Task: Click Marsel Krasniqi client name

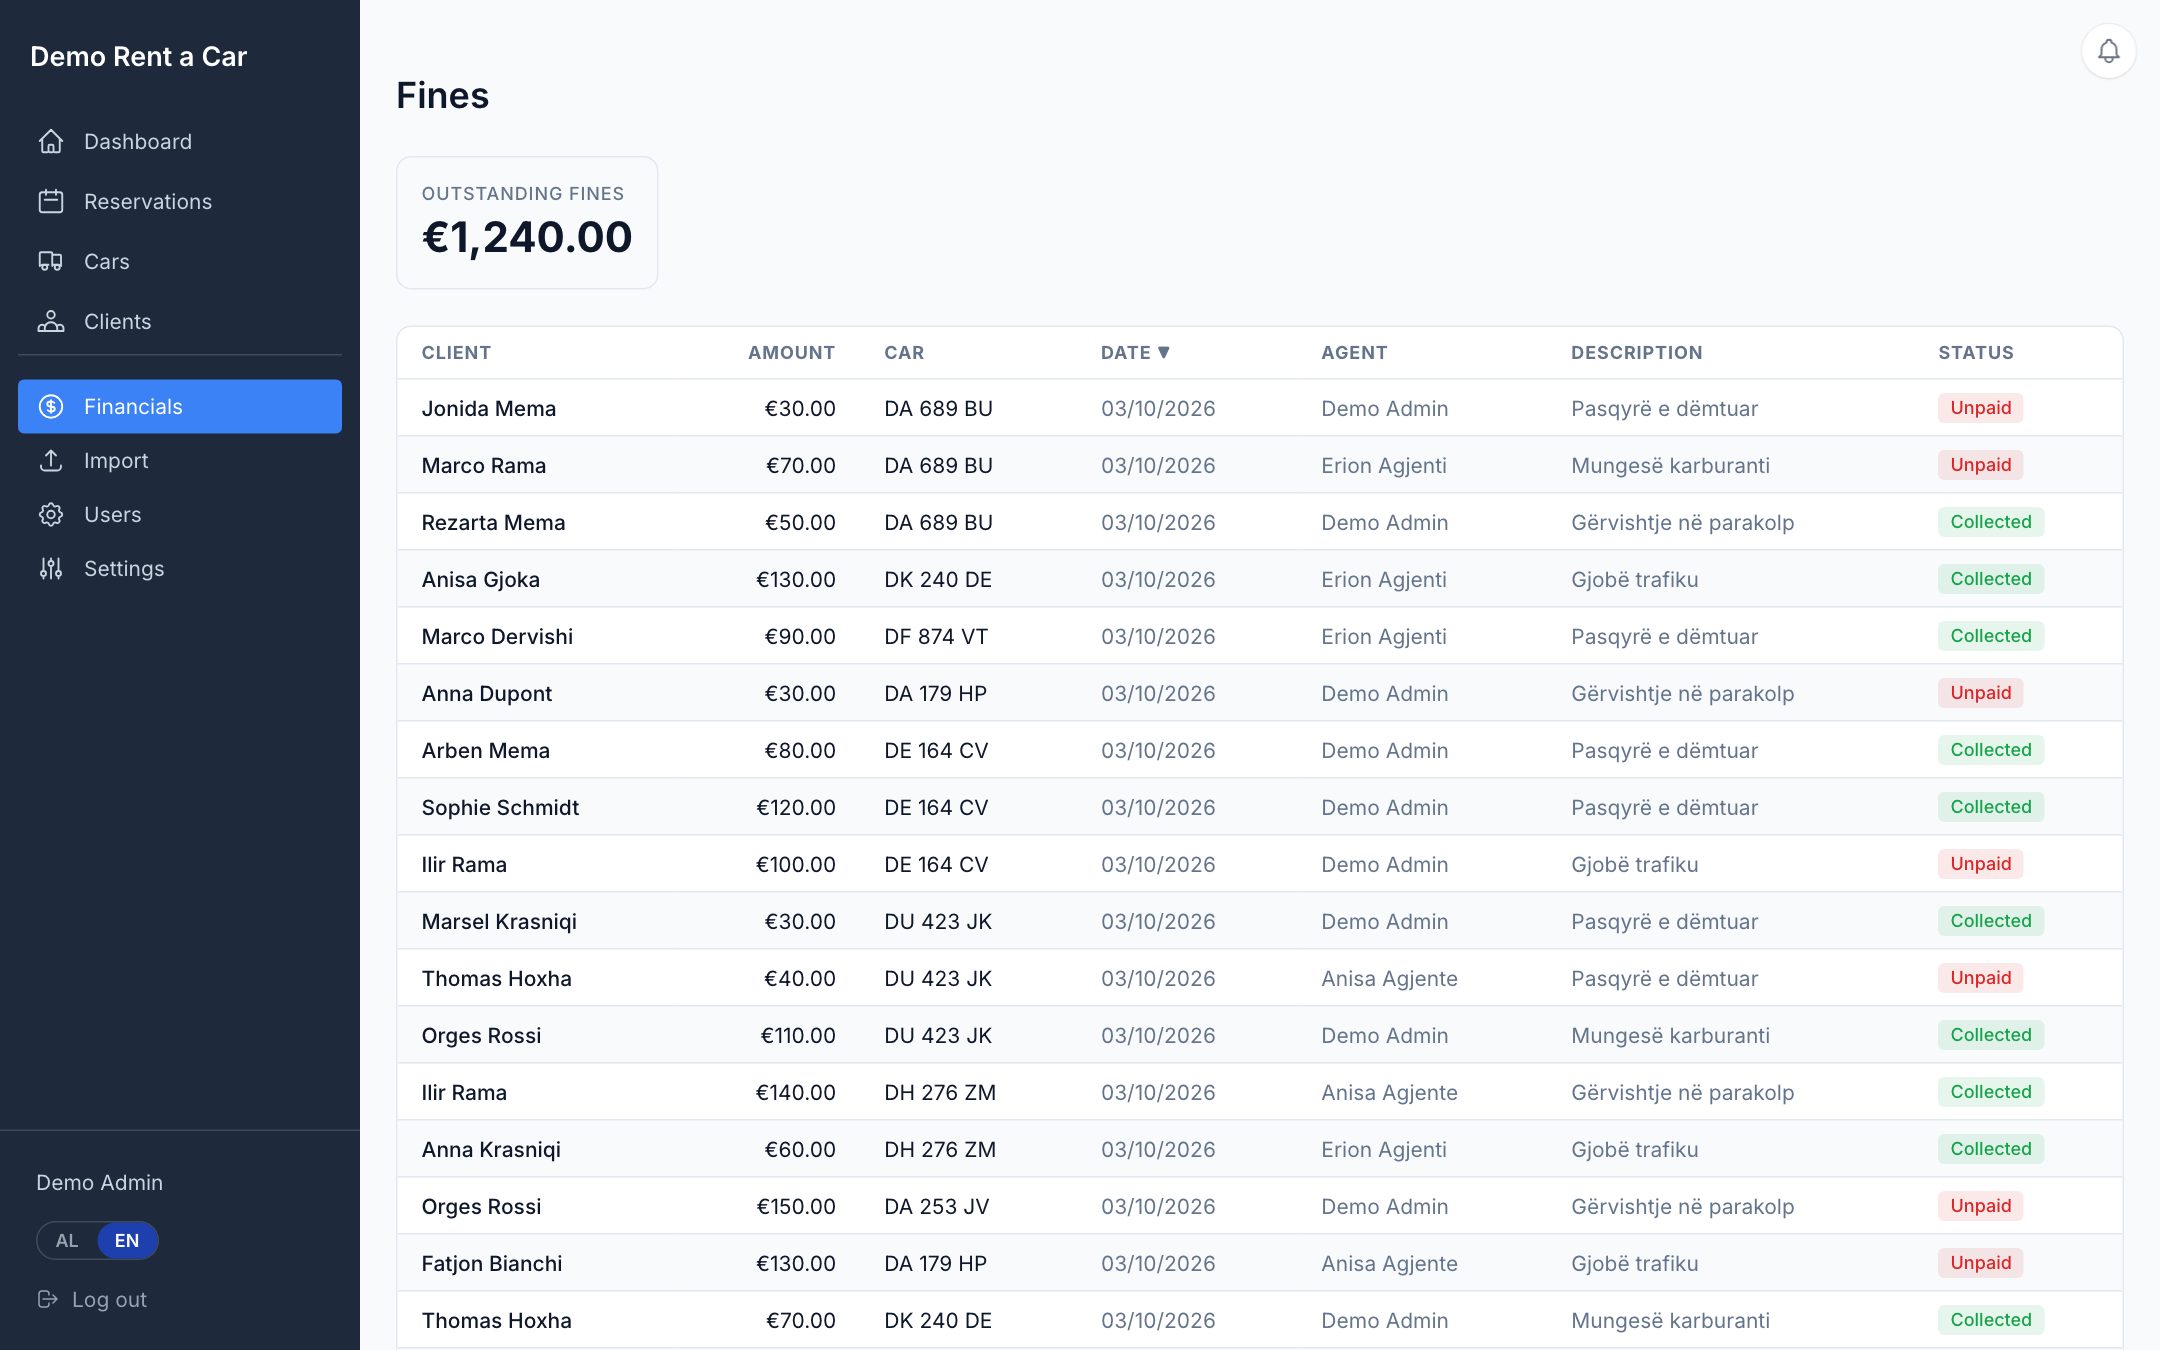Action: (499, 922)
